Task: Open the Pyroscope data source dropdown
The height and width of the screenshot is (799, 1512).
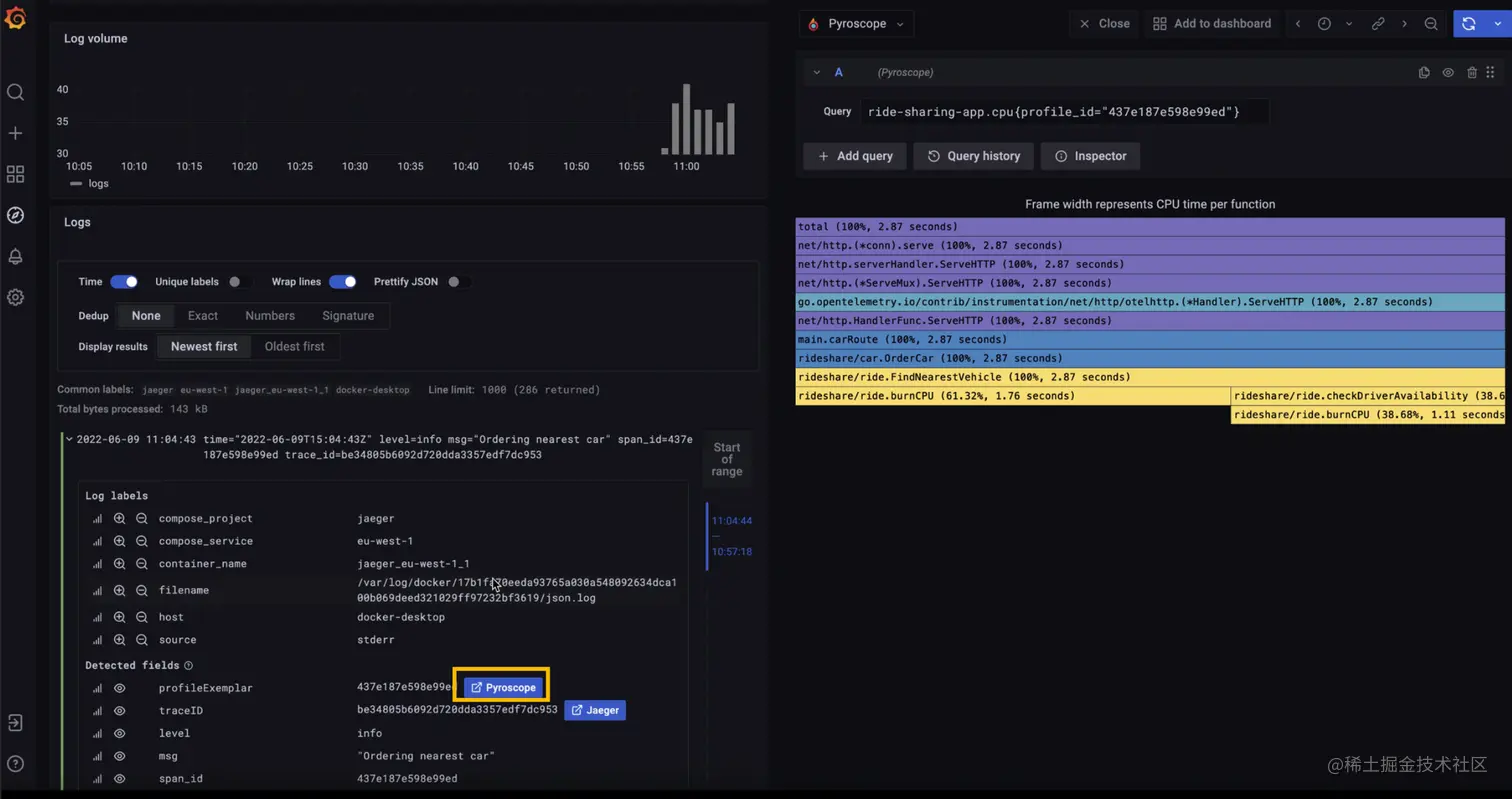Action: 856,24
